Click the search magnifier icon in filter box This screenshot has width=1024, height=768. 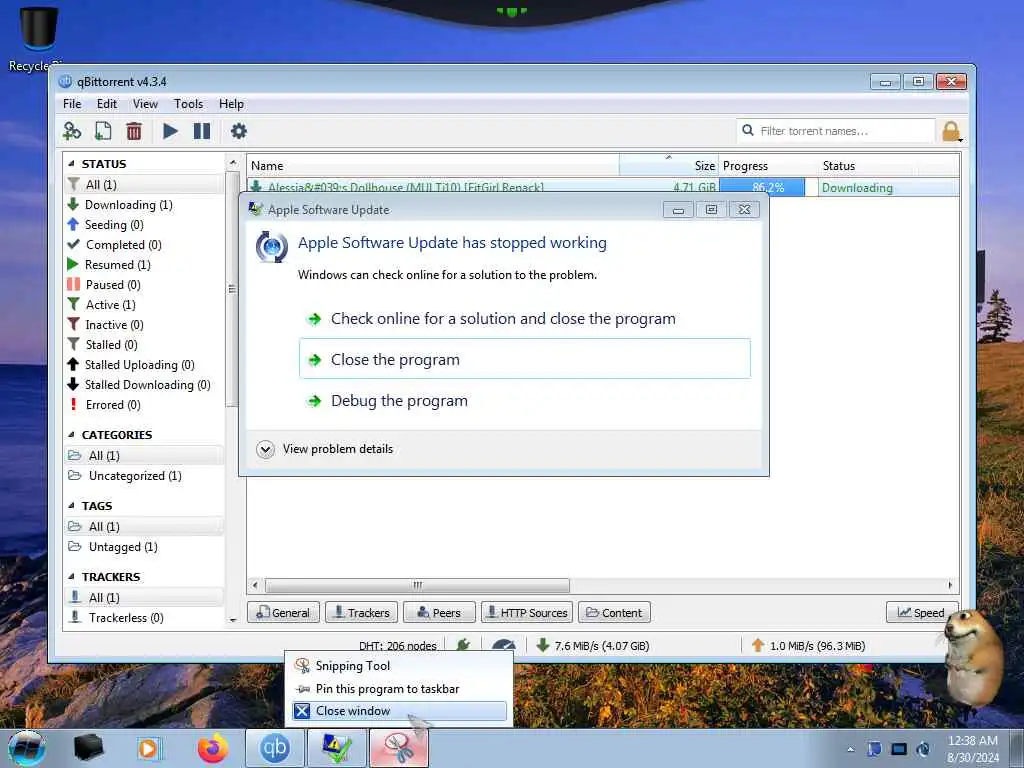[x=748, y=131]
